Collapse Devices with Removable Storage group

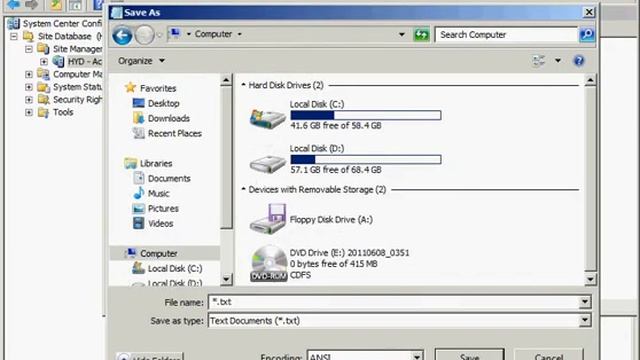243,189
